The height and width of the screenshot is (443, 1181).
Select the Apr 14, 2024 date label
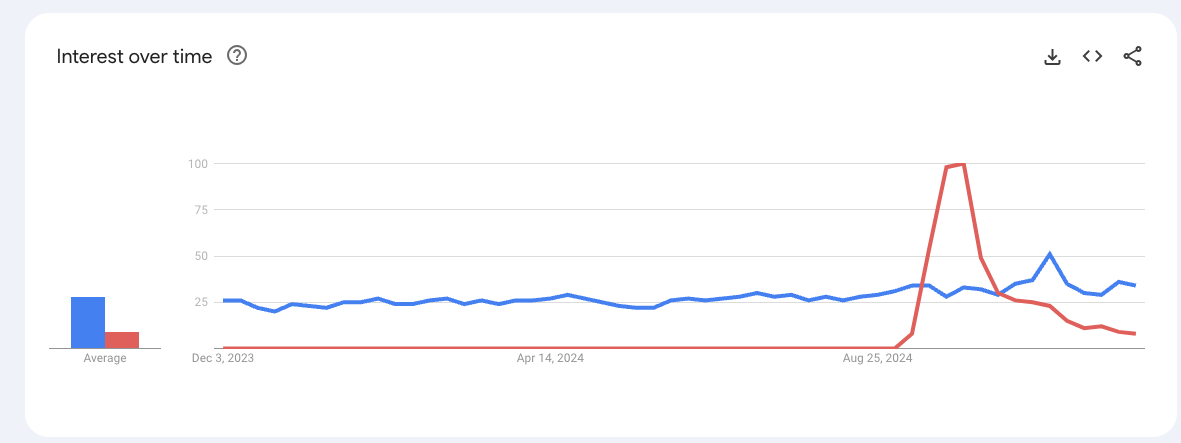tap(549, 357)
